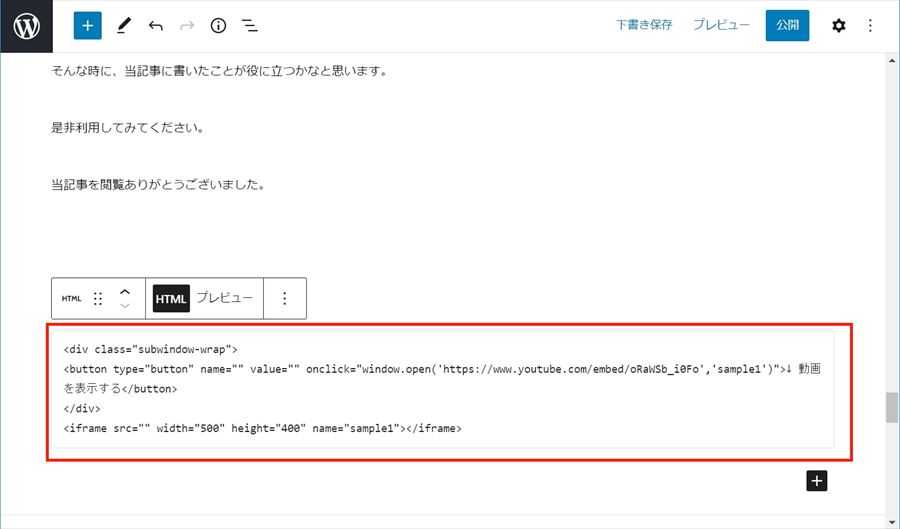The height and width of the screenshot is (529, 900).
Task: Switch to the HTML tab in block toolbar
Action: click(171, 298)
